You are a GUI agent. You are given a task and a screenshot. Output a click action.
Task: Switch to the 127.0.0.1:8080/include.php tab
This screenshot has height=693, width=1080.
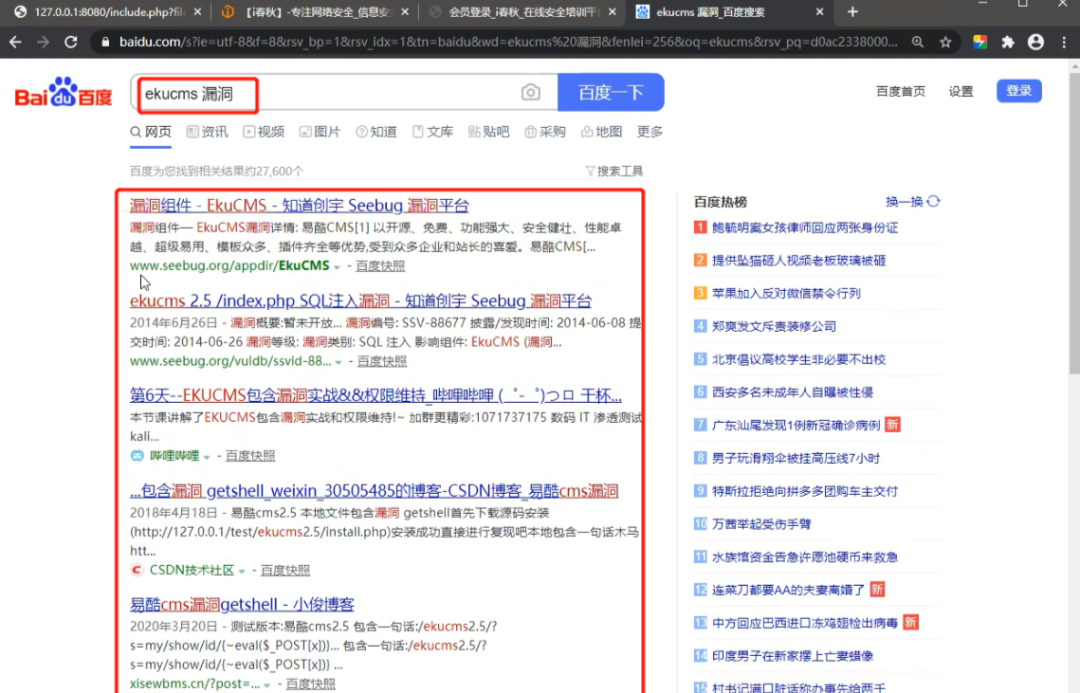(x=108, y=12)
